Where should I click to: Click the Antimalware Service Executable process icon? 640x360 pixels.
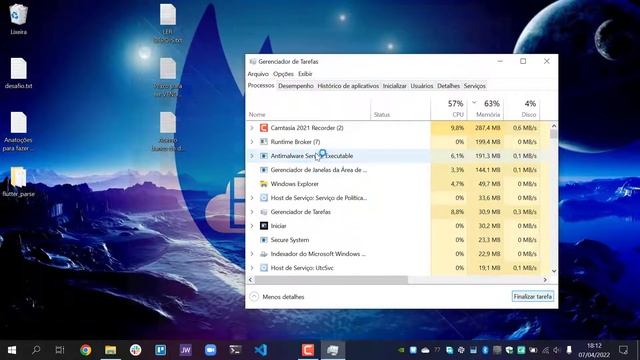coord(264,156)
